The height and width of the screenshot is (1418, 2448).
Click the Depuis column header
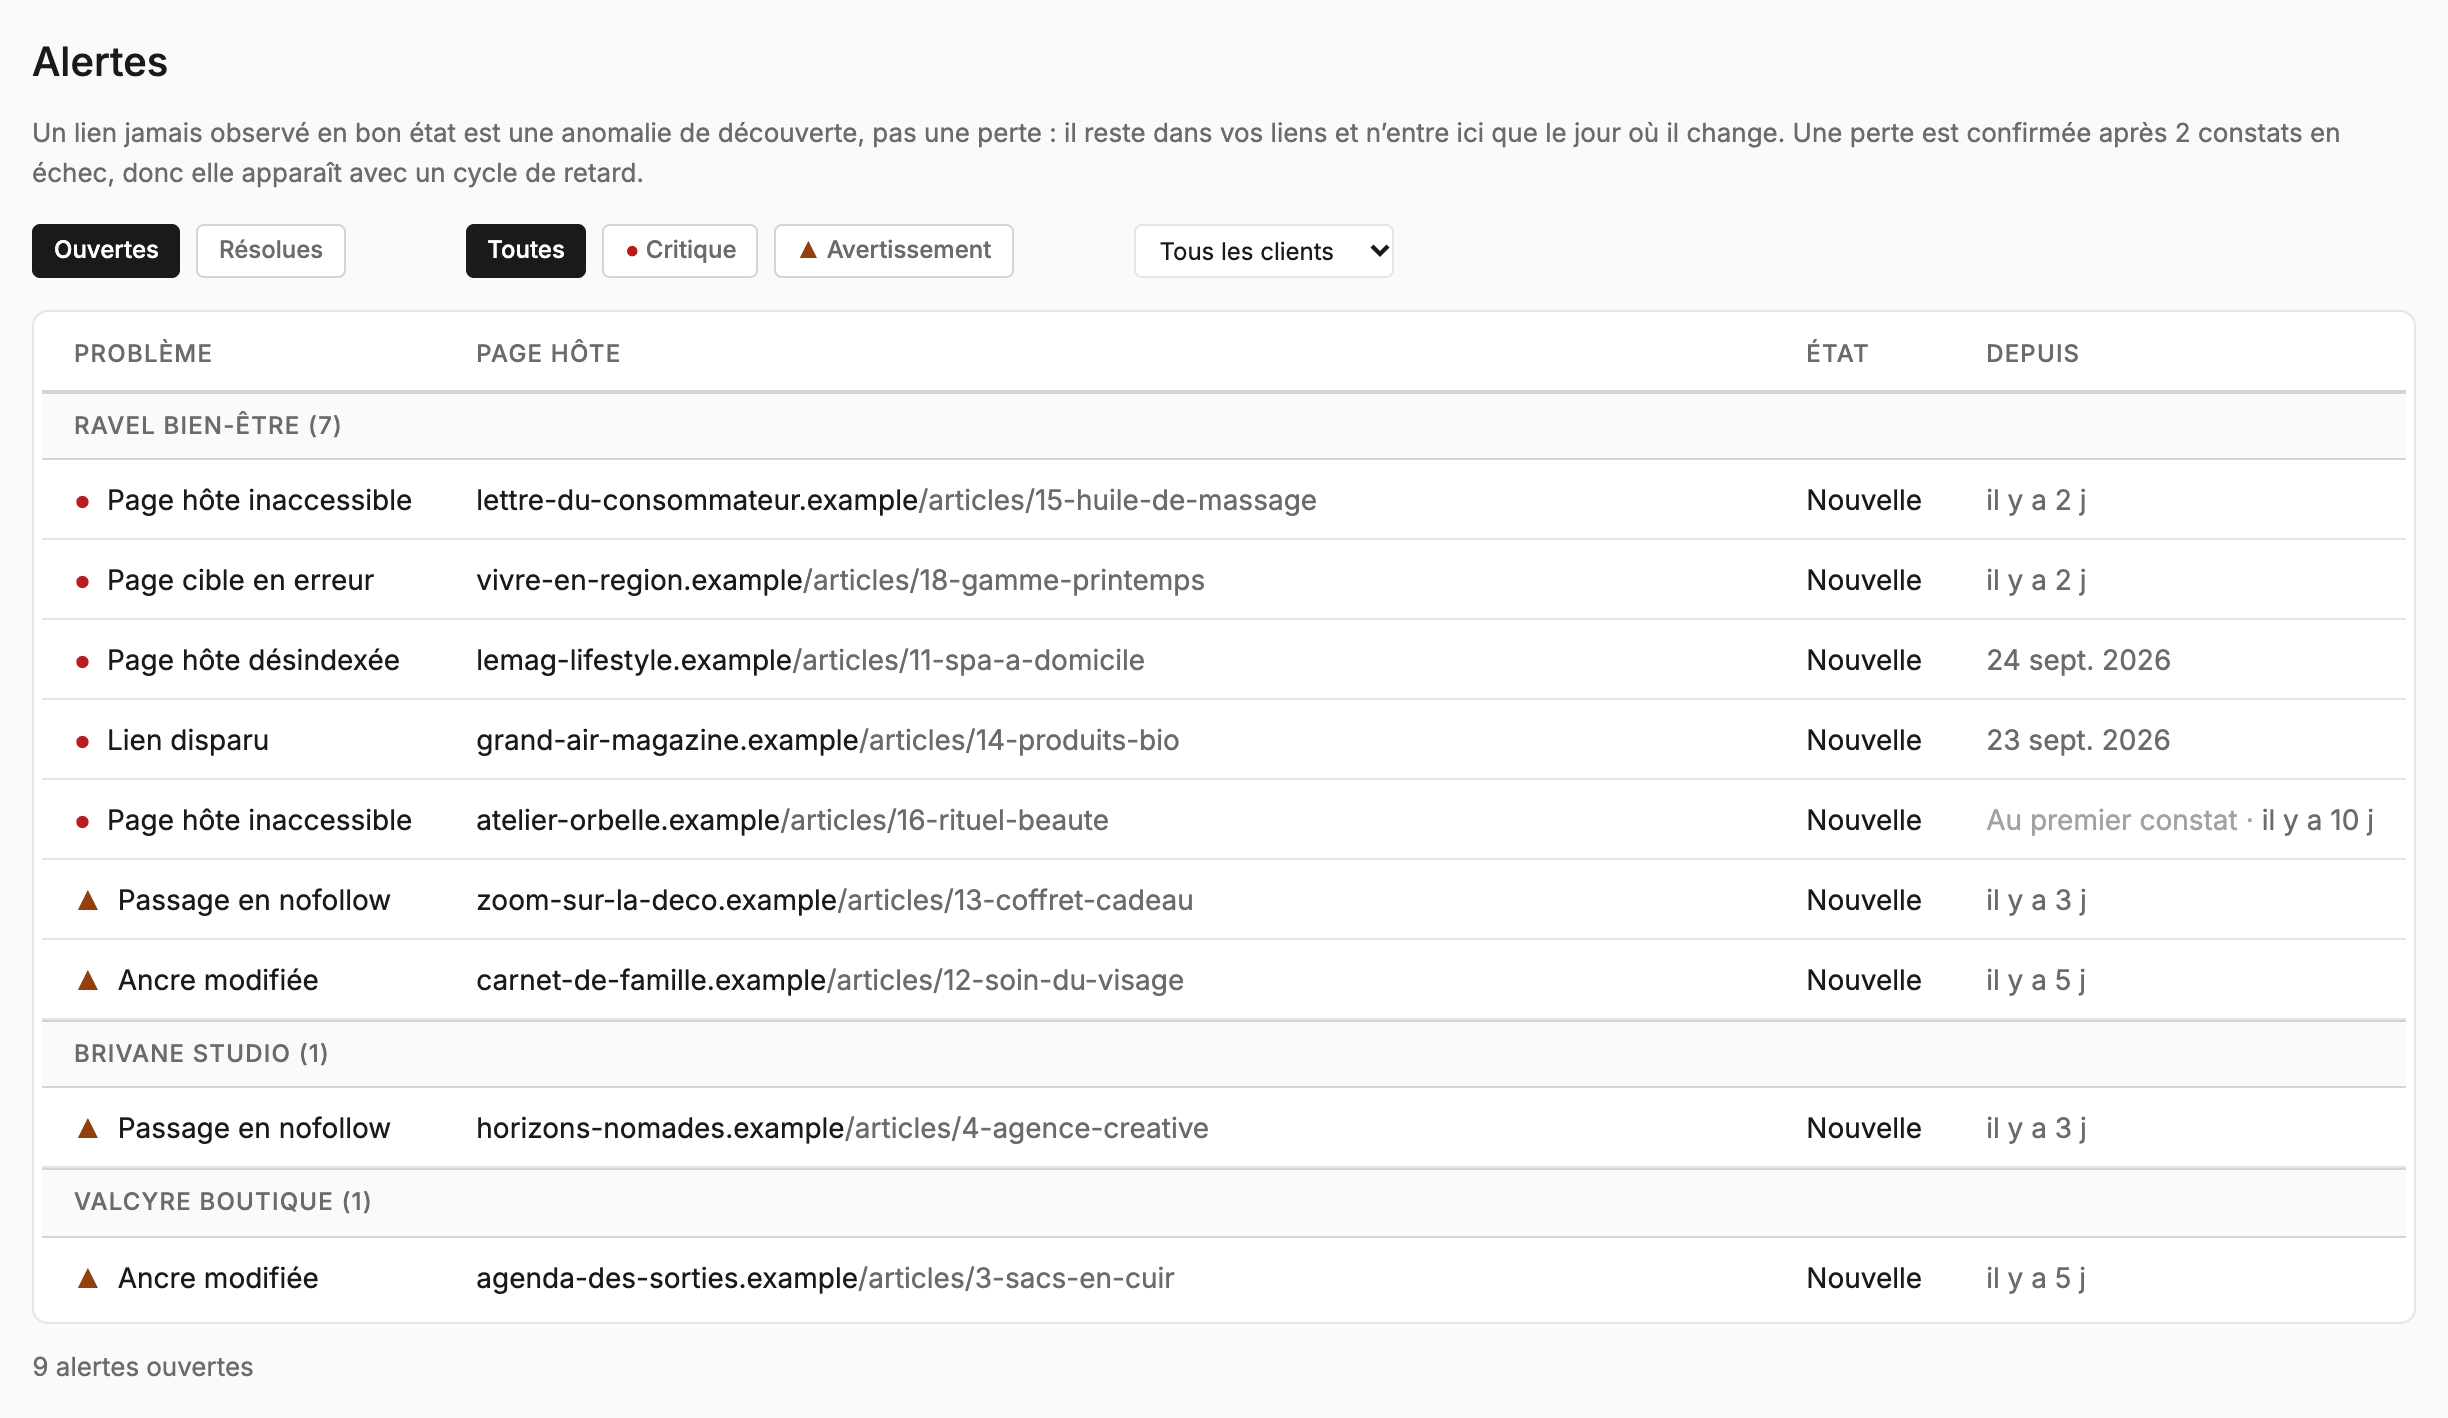coord(2032,353)
